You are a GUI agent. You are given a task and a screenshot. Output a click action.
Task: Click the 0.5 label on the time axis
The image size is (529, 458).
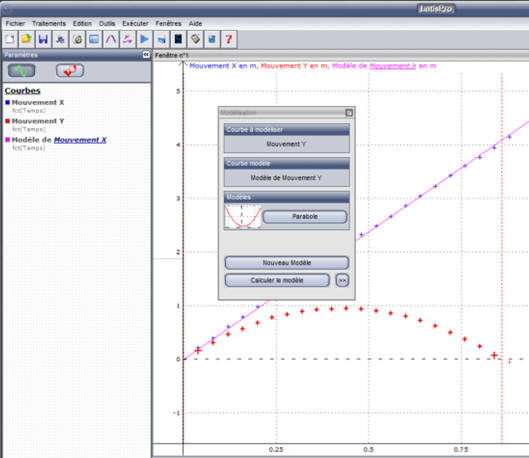point(368,450)
